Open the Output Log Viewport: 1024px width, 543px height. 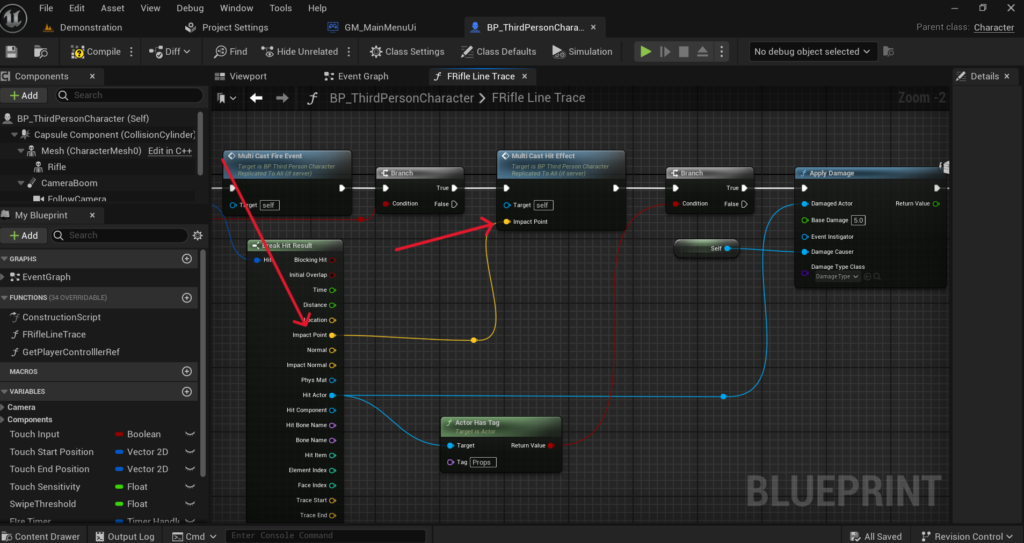125,536
